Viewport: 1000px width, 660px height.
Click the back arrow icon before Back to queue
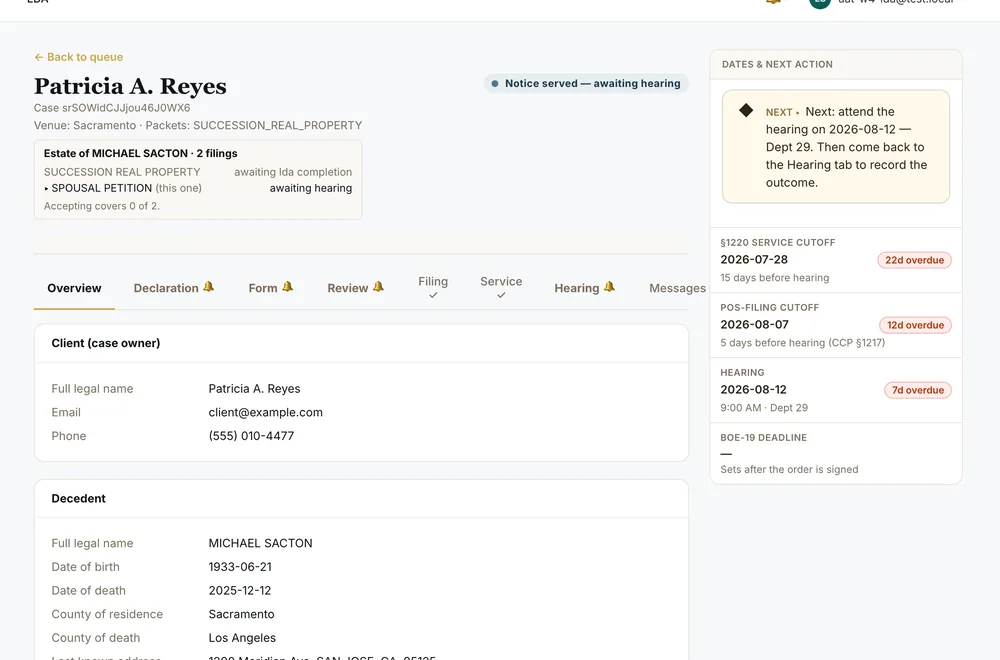(x=38, y=57)
